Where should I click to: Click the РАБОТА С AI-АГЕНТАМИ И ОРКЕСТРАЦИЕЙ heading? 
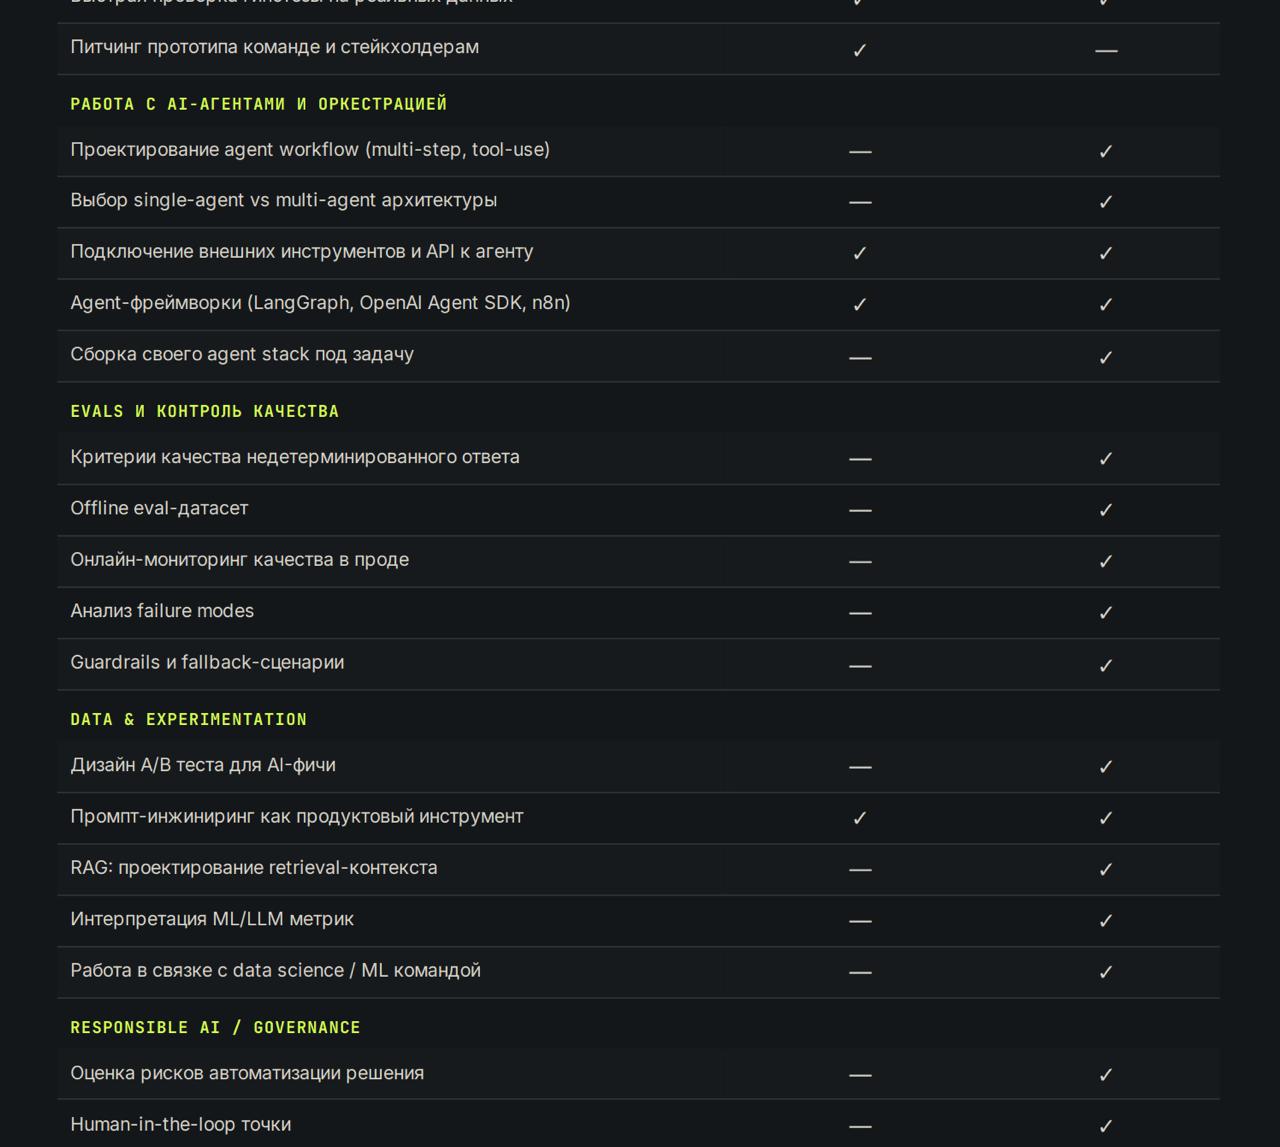pyautogui.click(x=259, y=104)
